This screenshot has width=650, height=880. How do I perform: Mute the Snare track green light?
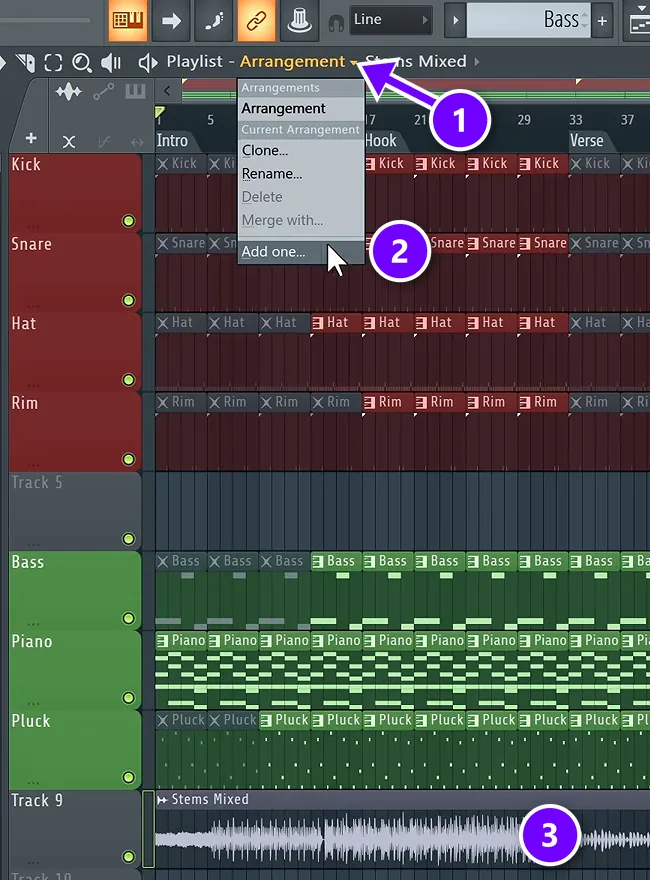[x=129, y=300]
